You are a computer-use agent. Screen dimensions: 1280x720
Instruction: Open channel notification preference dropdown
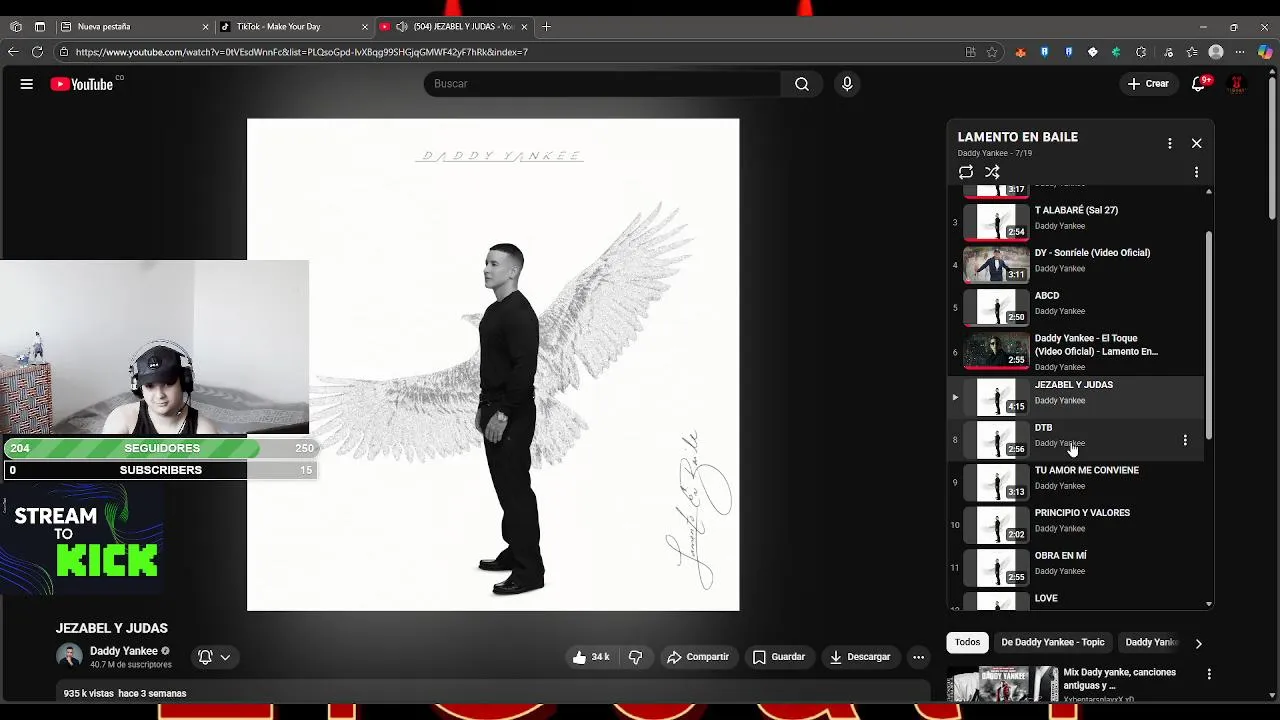pos(214,657)
